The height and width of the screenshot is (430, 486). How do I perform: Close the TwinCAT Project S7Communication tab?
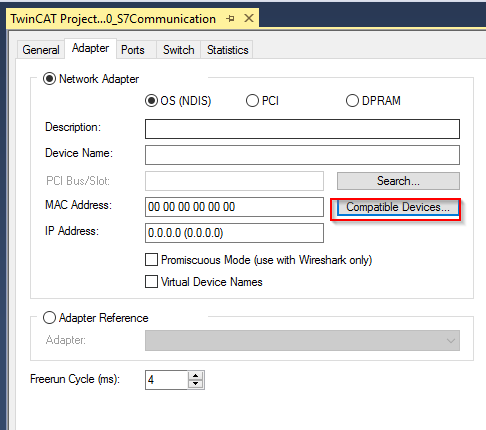tap(249, 18)
